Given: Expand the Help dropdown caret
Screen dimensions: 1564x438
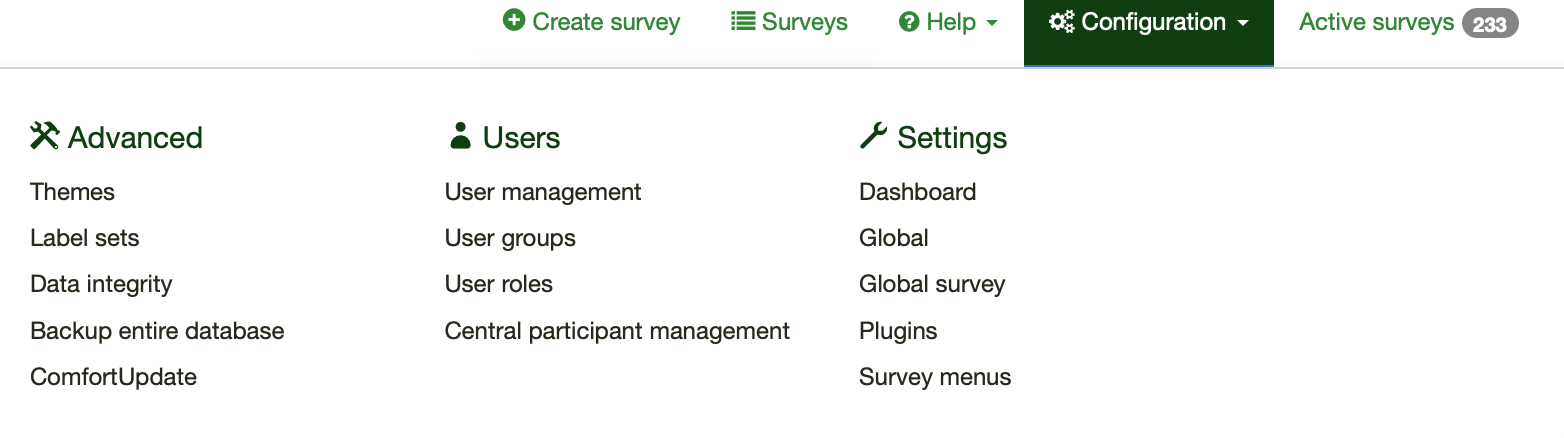Looking at the screenshot, I should 992,23.
